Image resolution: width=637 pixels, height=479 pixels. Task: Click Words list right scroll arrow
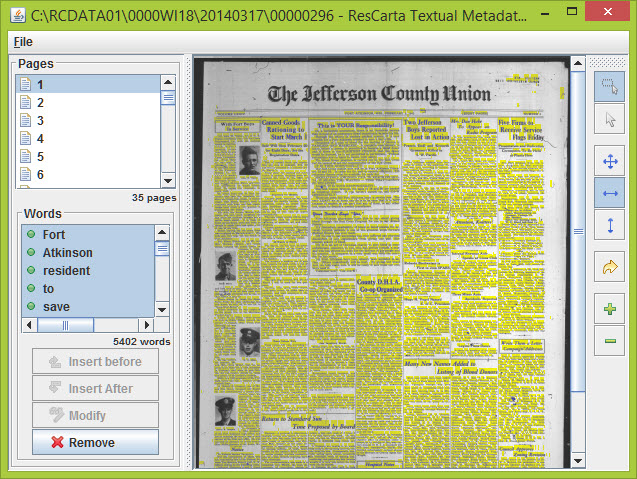tap(147, 325)
